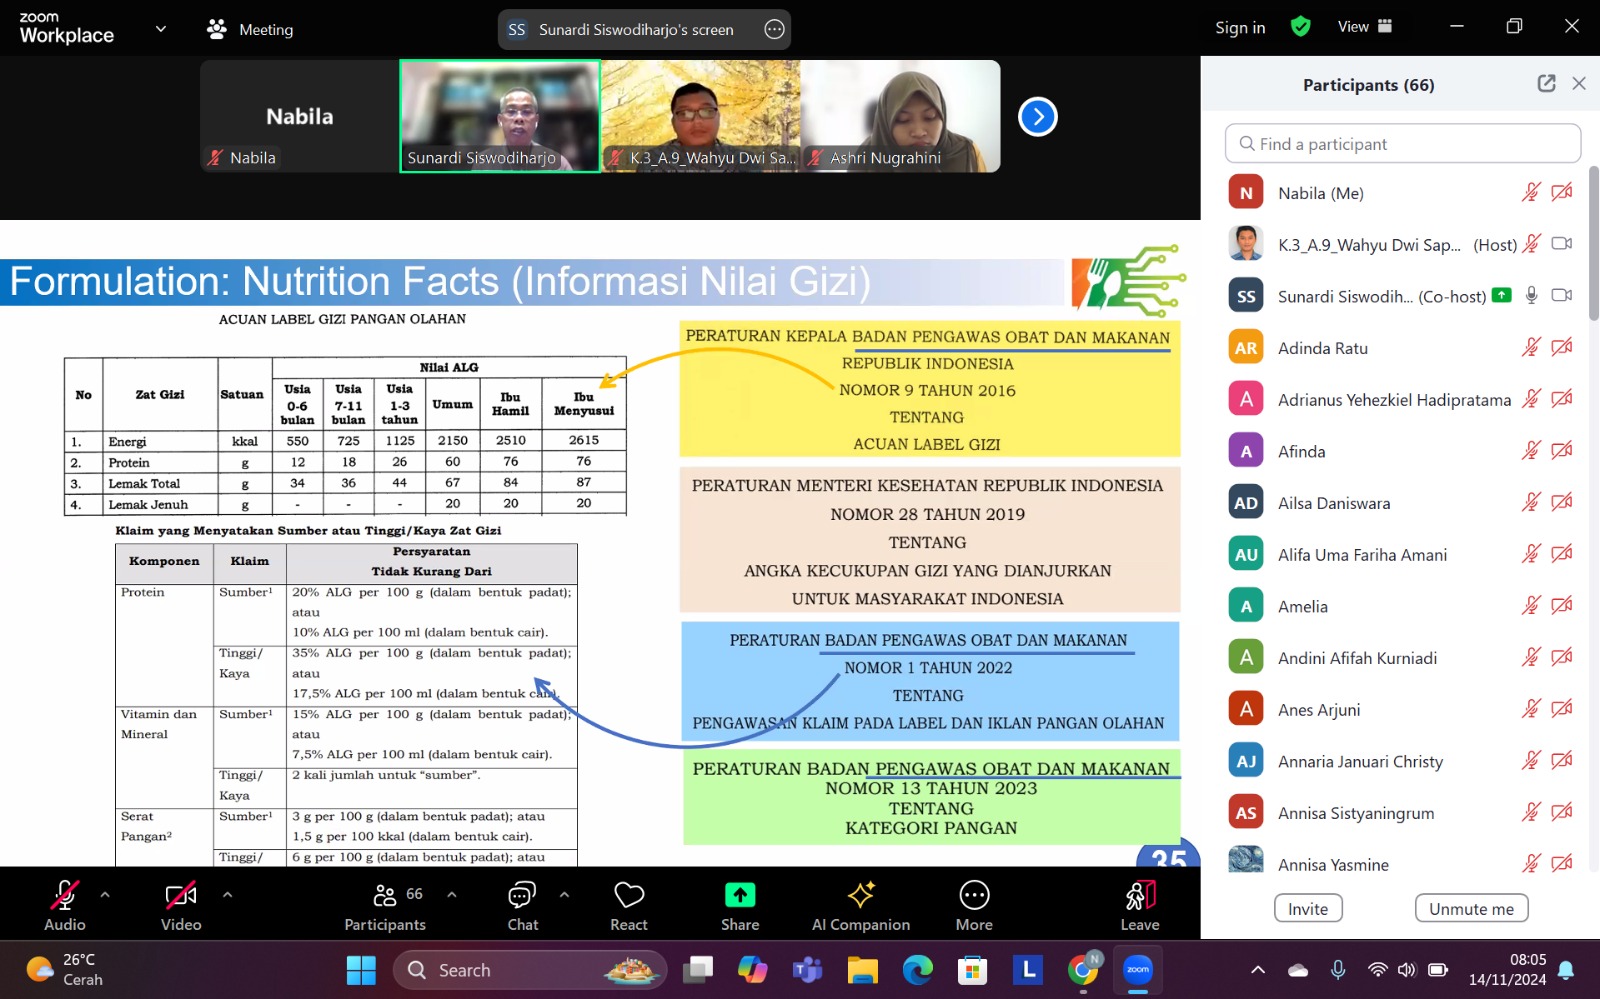Open the React emoji menu
Viewport: 1600px width, 999px height.
click(629, 905)
